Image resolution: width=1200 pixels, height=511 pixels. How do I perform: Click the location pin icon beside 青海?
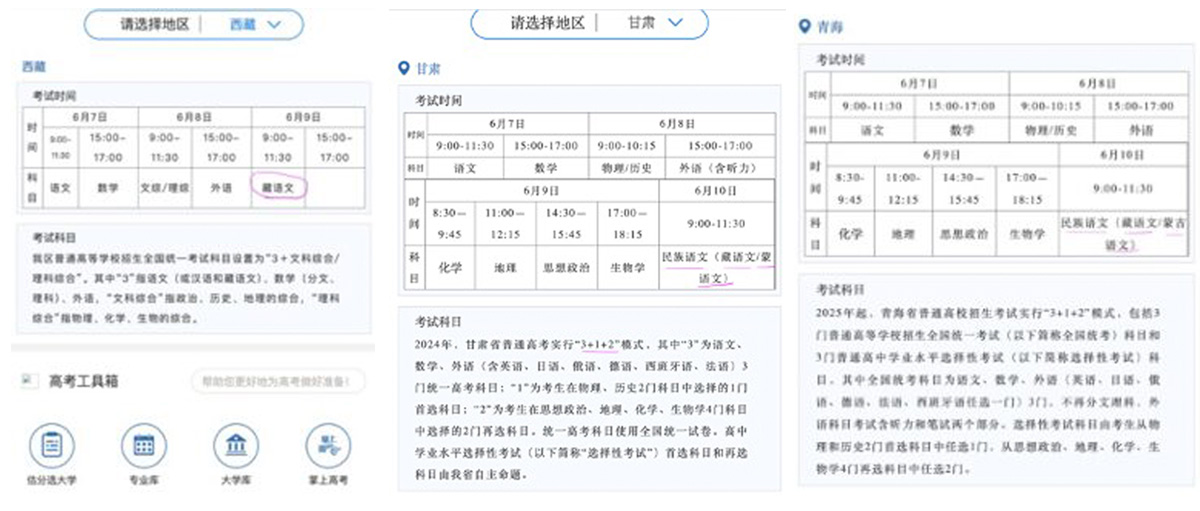806,27
